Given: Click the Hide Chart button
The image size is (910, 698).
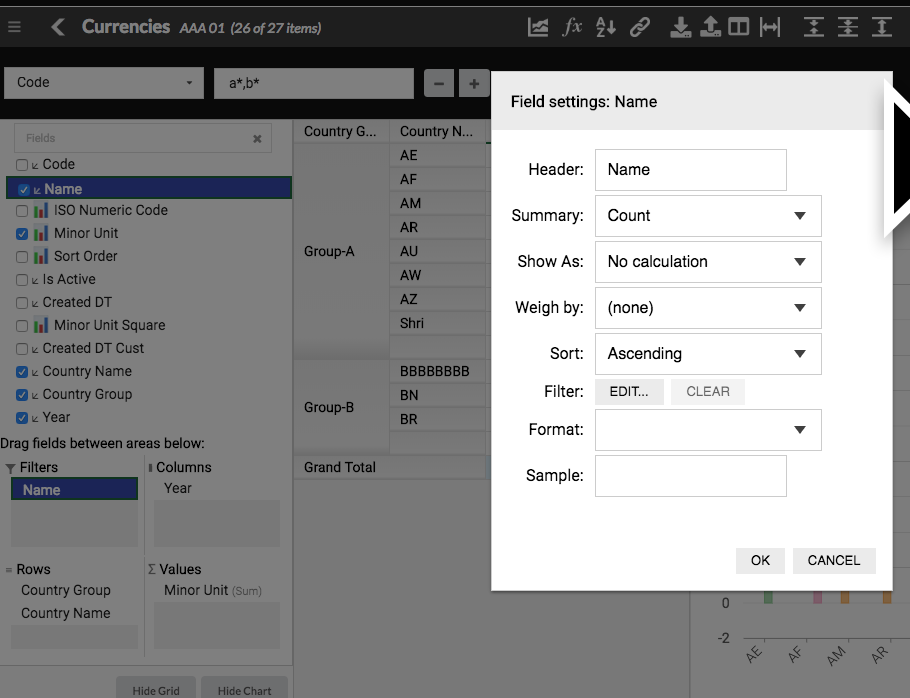Looking at the screenshot, I should [244, 689].
